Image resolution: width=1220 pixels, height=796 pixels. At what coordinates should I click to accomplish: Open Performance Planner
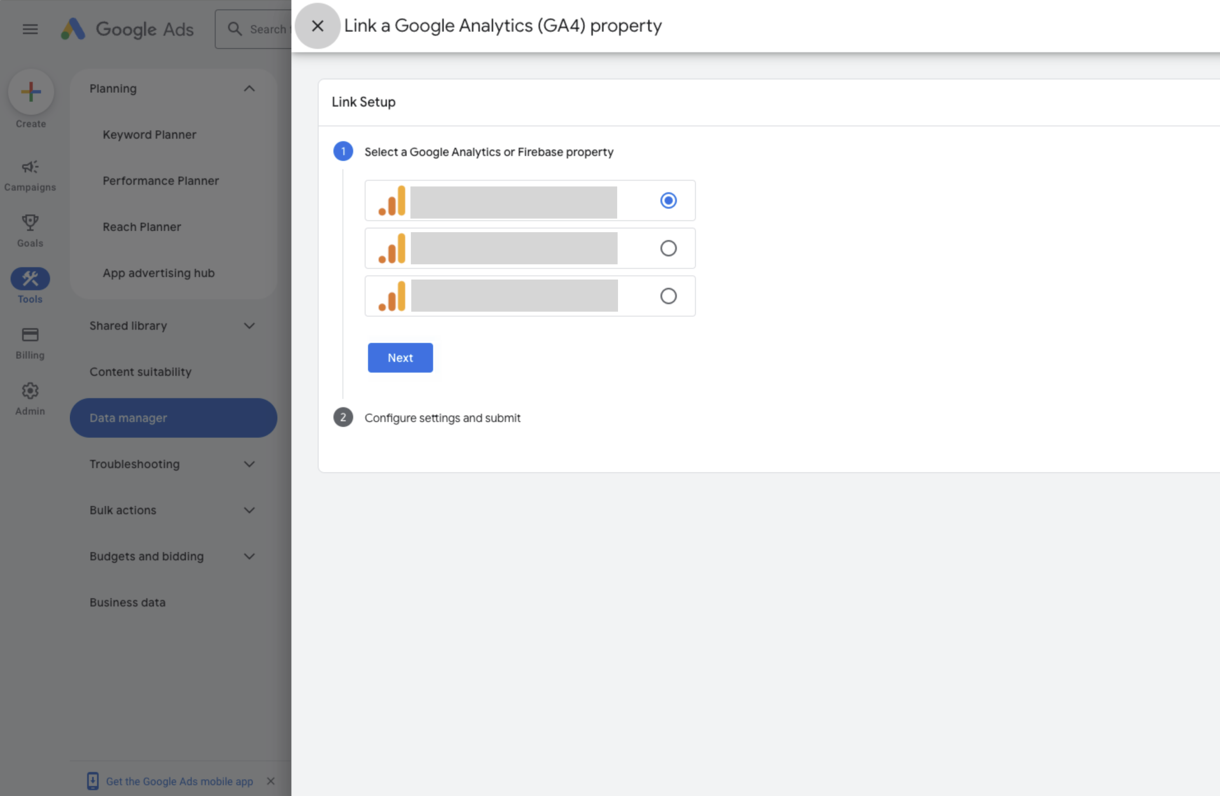pyautogui.click(x=160, y=180)
